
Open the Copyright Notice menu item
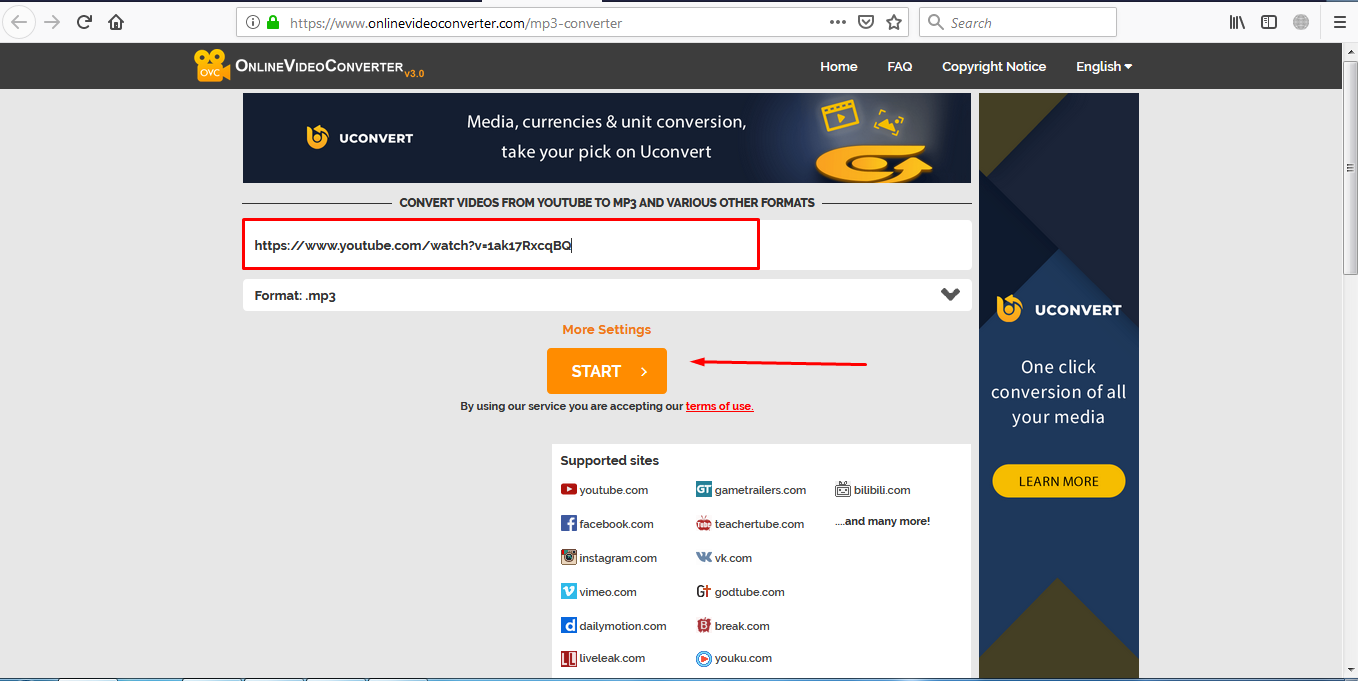[x=994, y=66]
